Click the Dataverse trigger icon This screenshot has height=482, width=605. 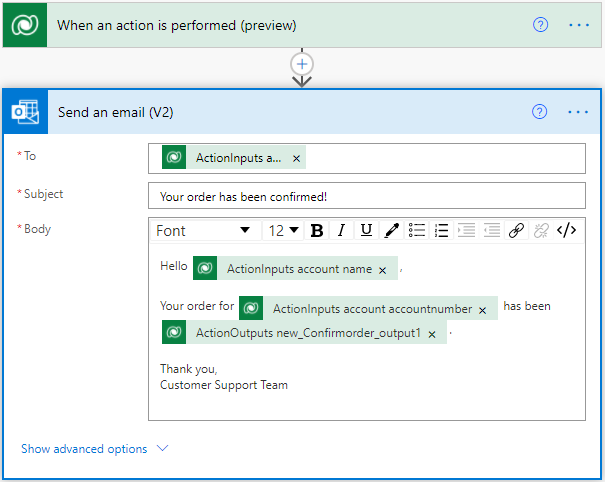coord(25,25)
